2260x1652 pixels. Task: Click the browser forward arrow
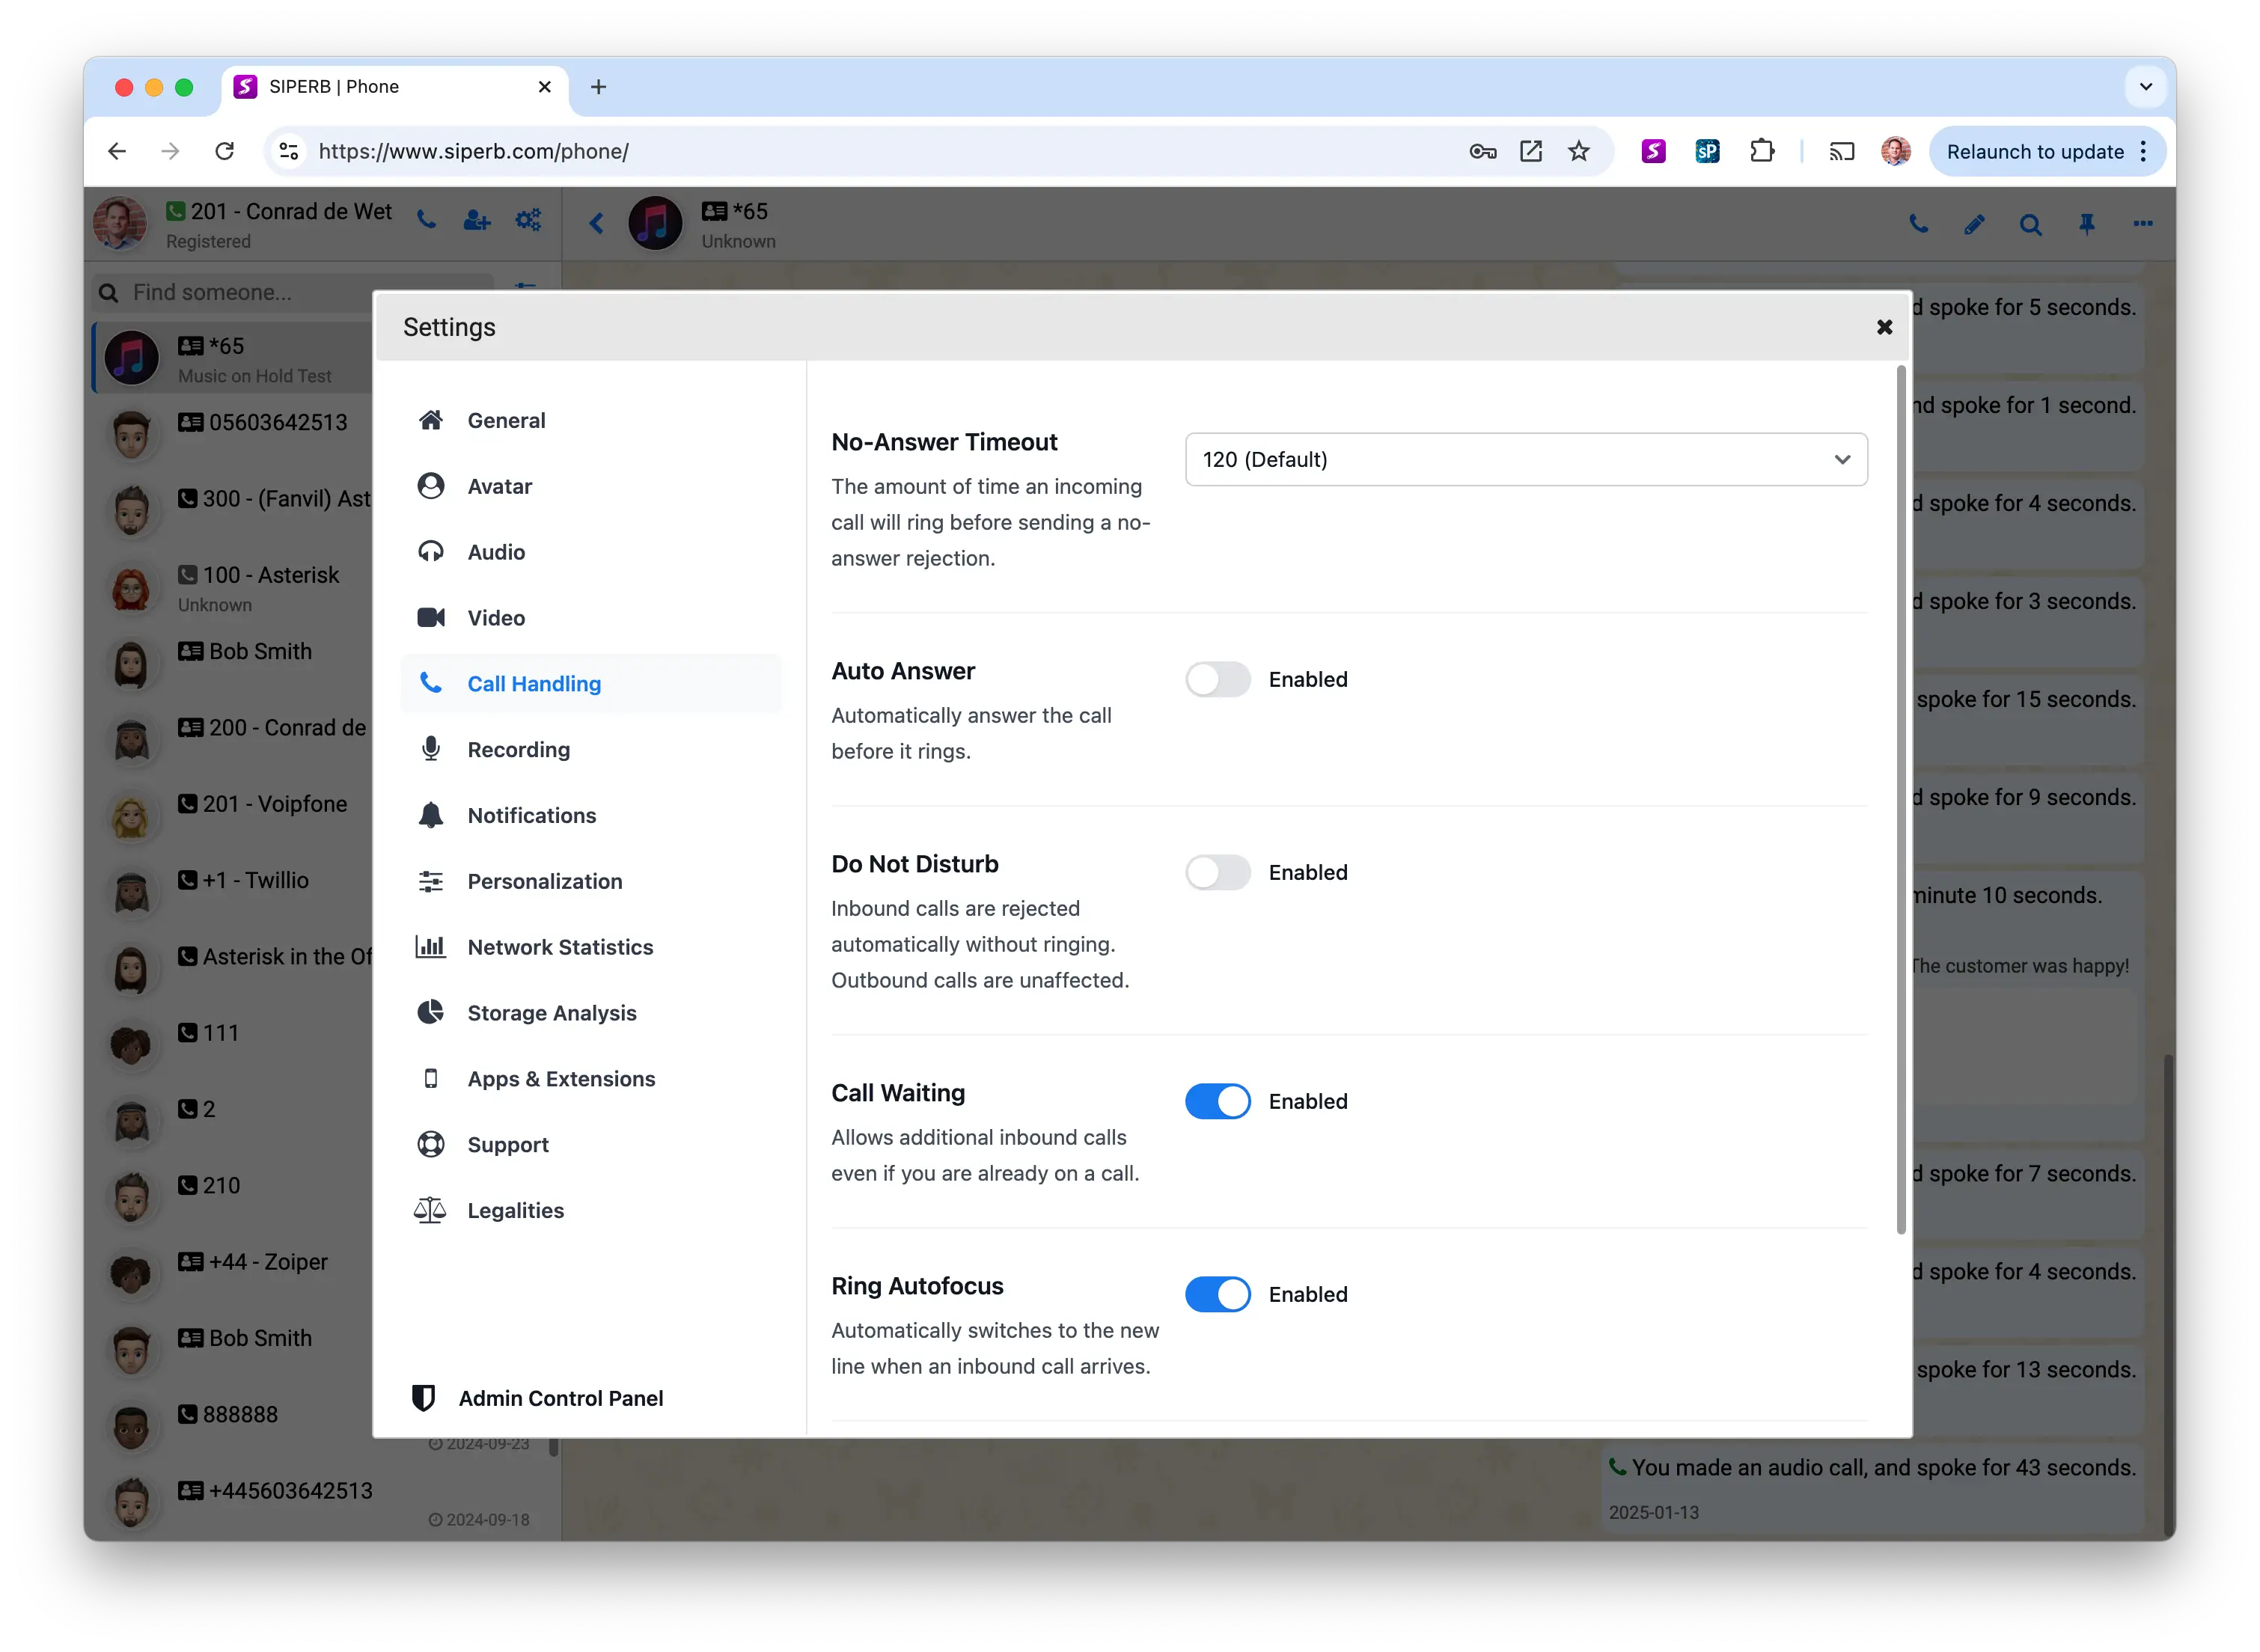coord(171,151)
